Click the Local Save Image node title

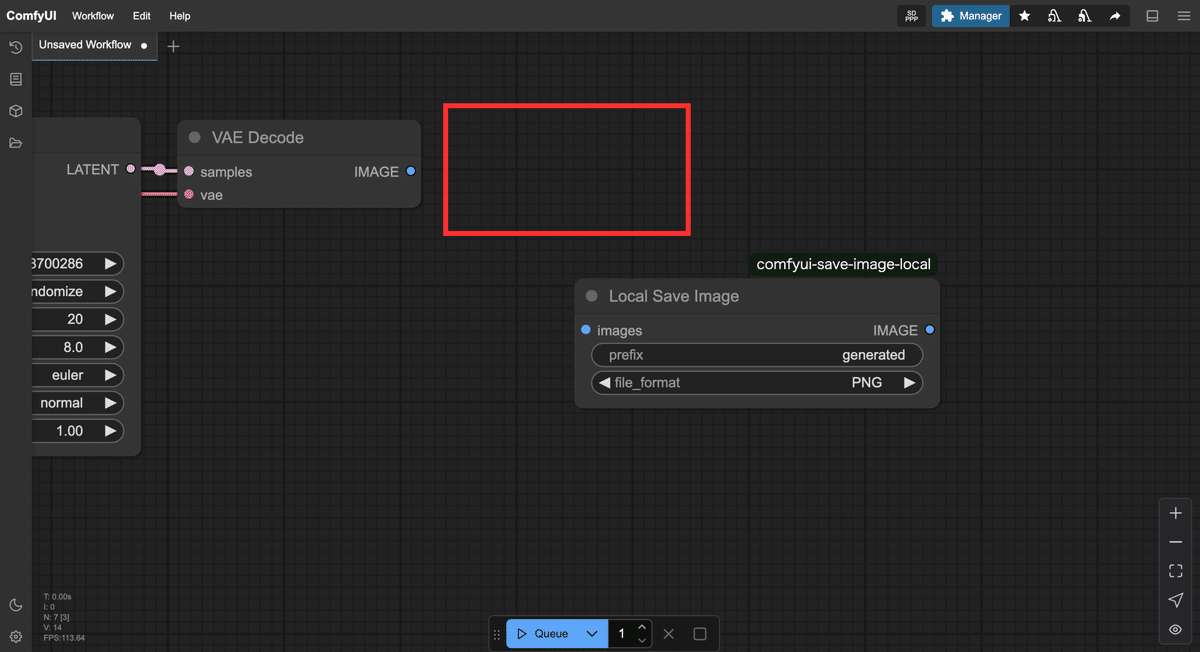(674, 297)
